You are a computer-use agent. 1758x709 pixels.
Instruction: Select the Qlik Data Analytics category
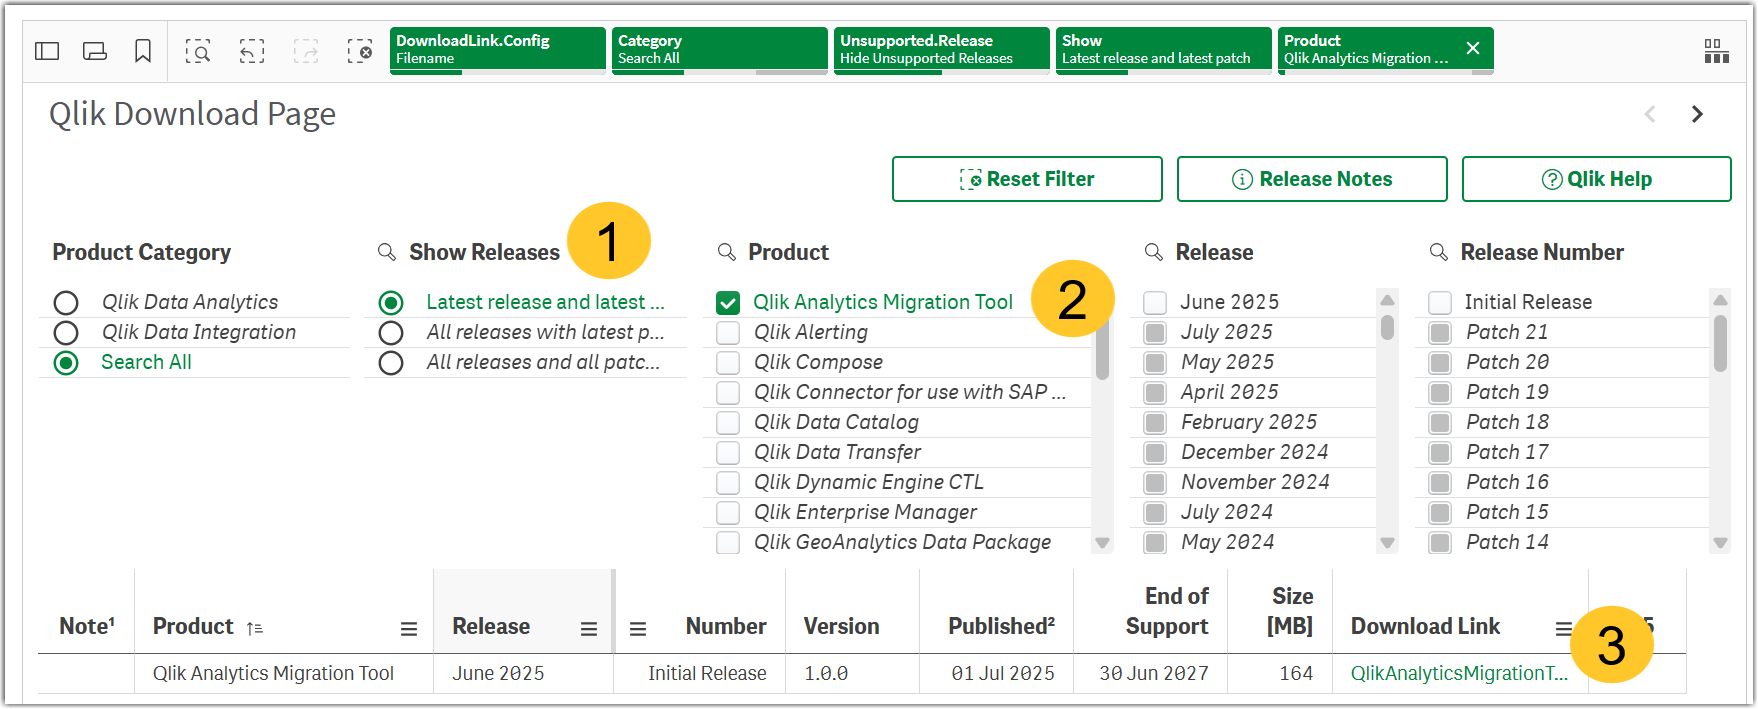(66, 302)
